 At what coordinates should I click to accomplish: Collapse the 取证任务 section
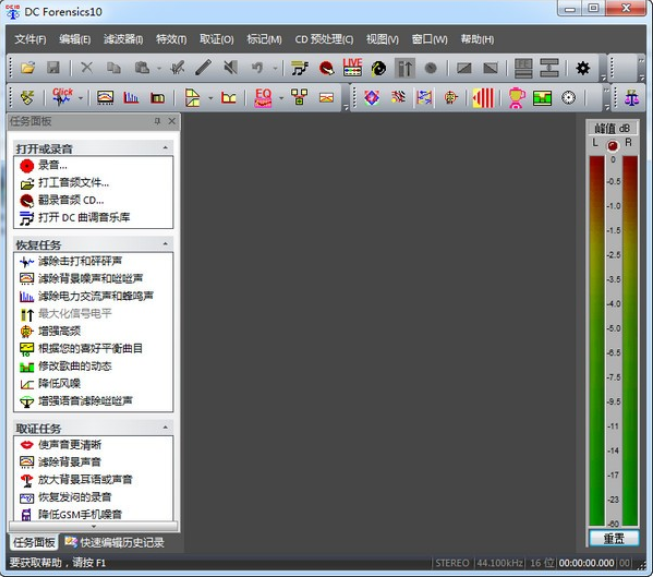tap(165, 428)
